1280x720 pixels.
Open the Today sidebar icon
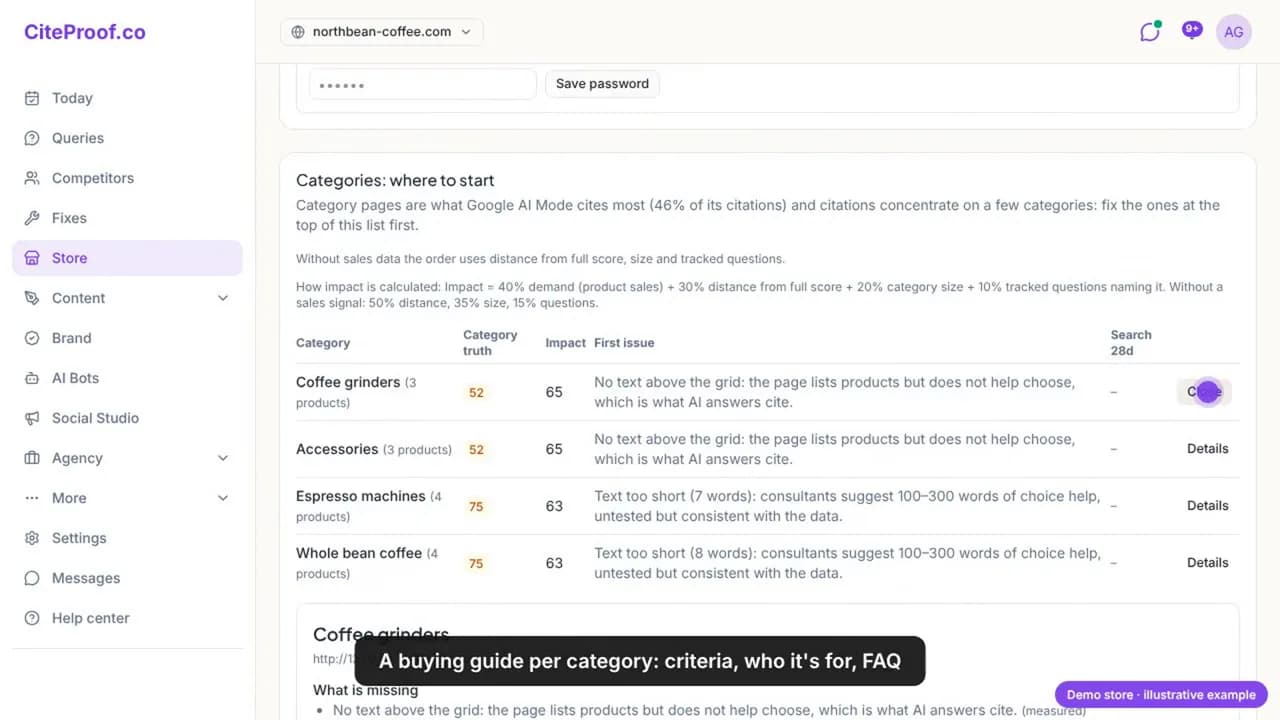pyautogui.click(x=32, y=98)
